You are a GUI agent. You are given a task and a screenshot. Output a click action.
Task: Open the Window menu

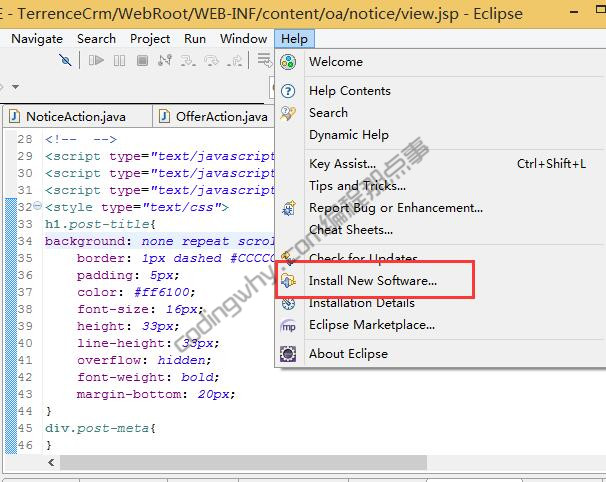[243, 39]
